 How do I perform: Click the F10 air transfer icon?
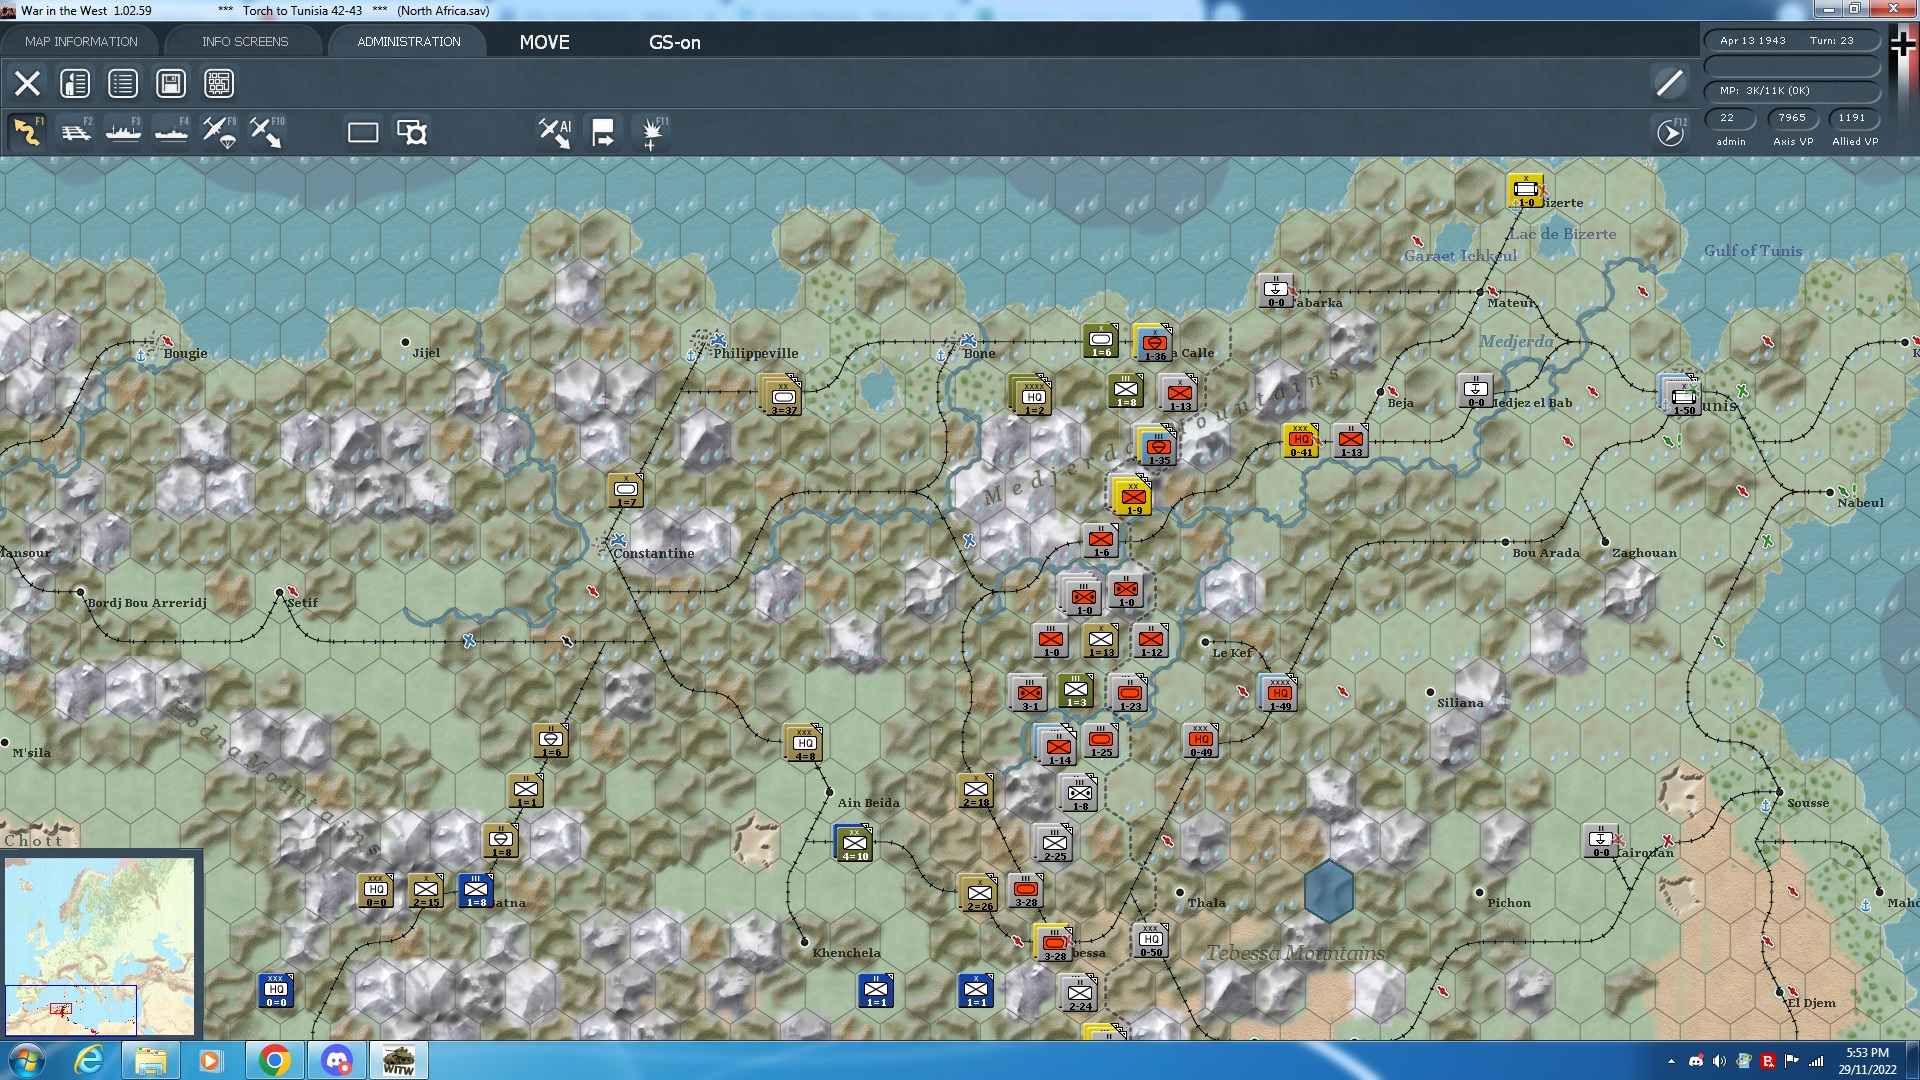[266, 132]
